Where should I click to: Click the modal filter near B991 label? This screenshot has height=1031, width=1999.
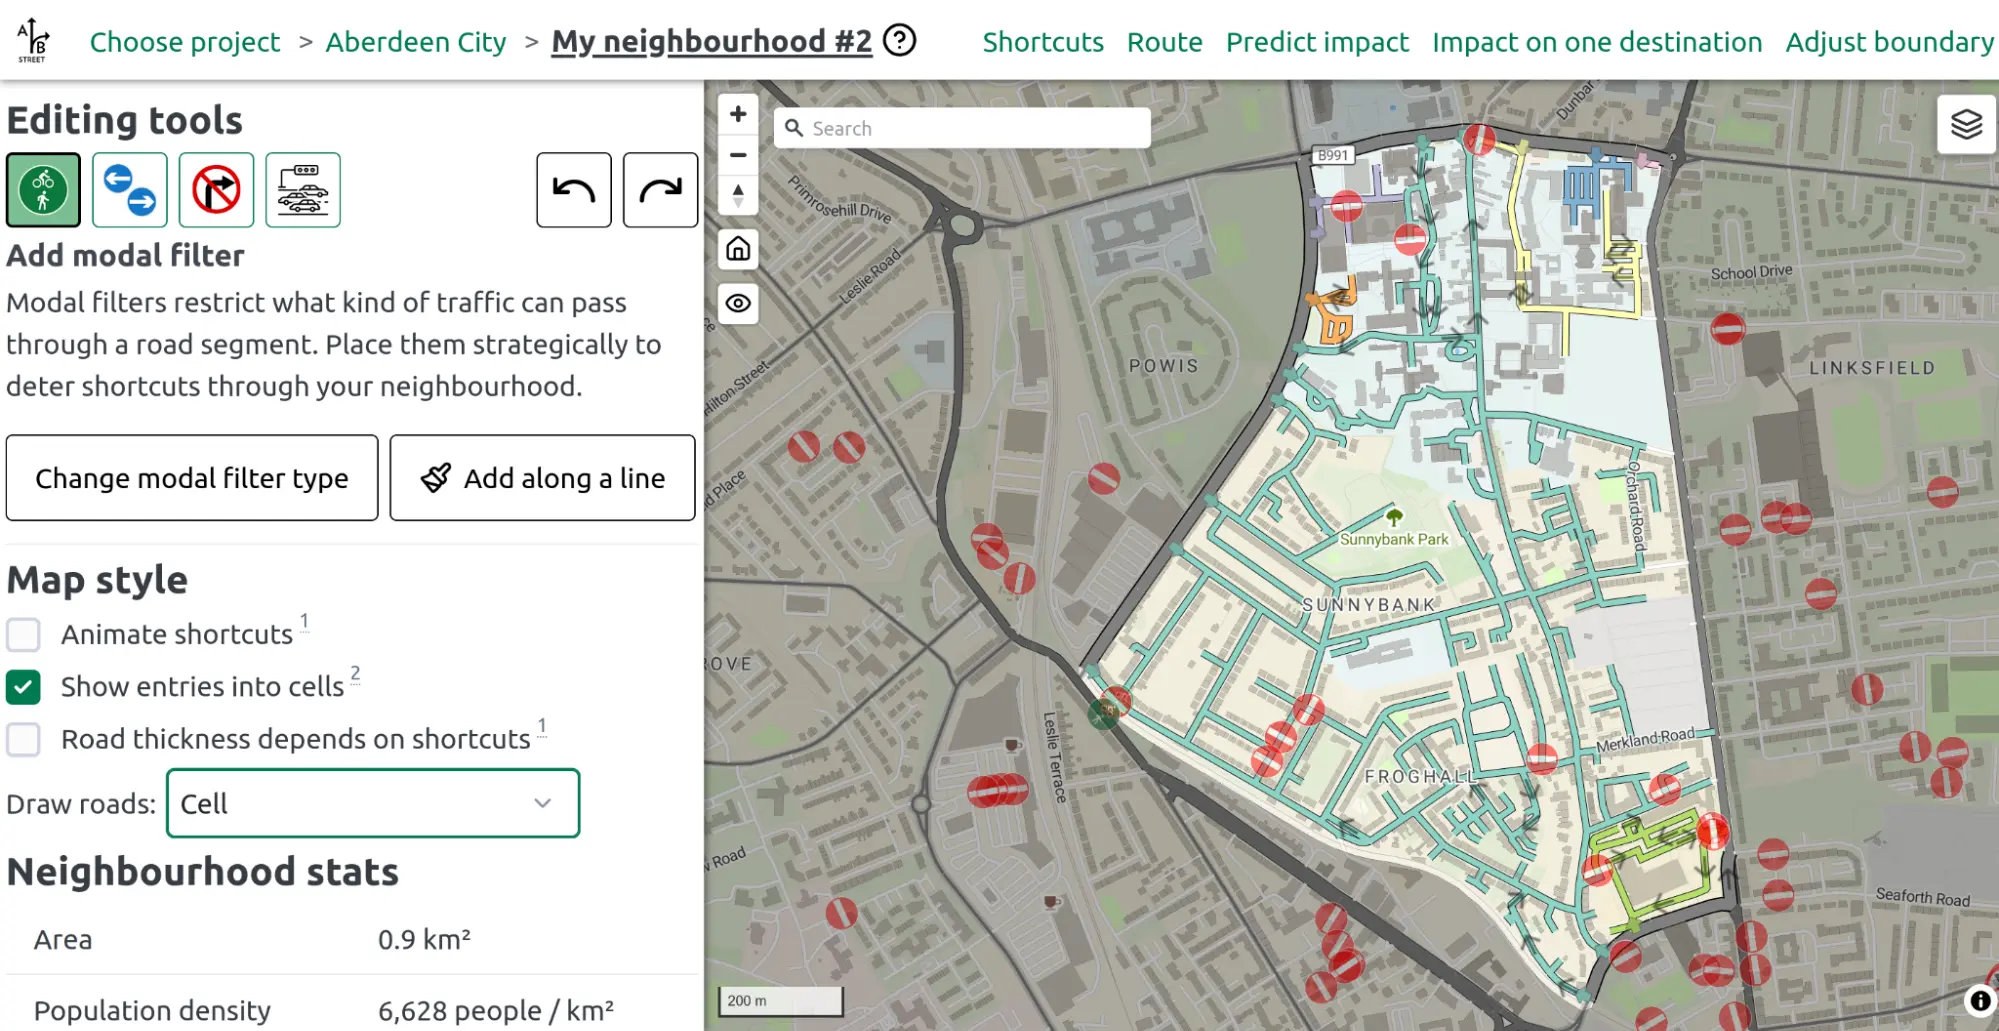1346,206
